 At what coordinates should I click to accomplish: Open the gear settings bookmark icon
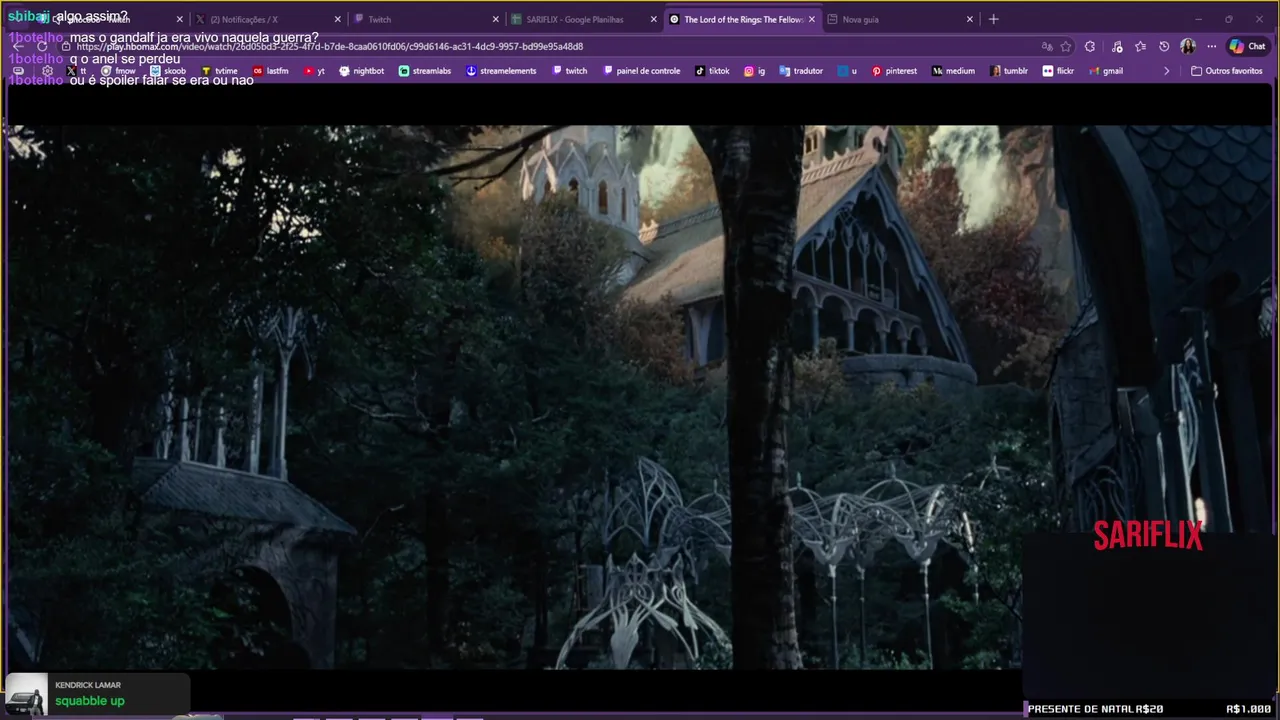pos(47,71)
